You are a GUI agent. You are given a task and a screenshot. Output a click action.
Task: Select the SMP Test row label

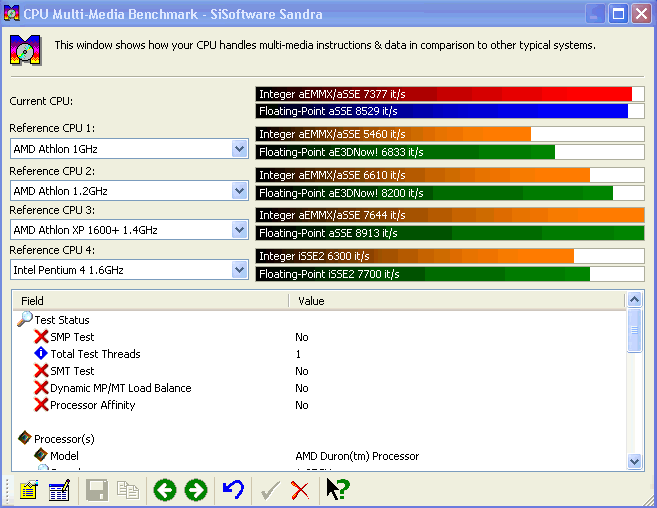(72, 337)
